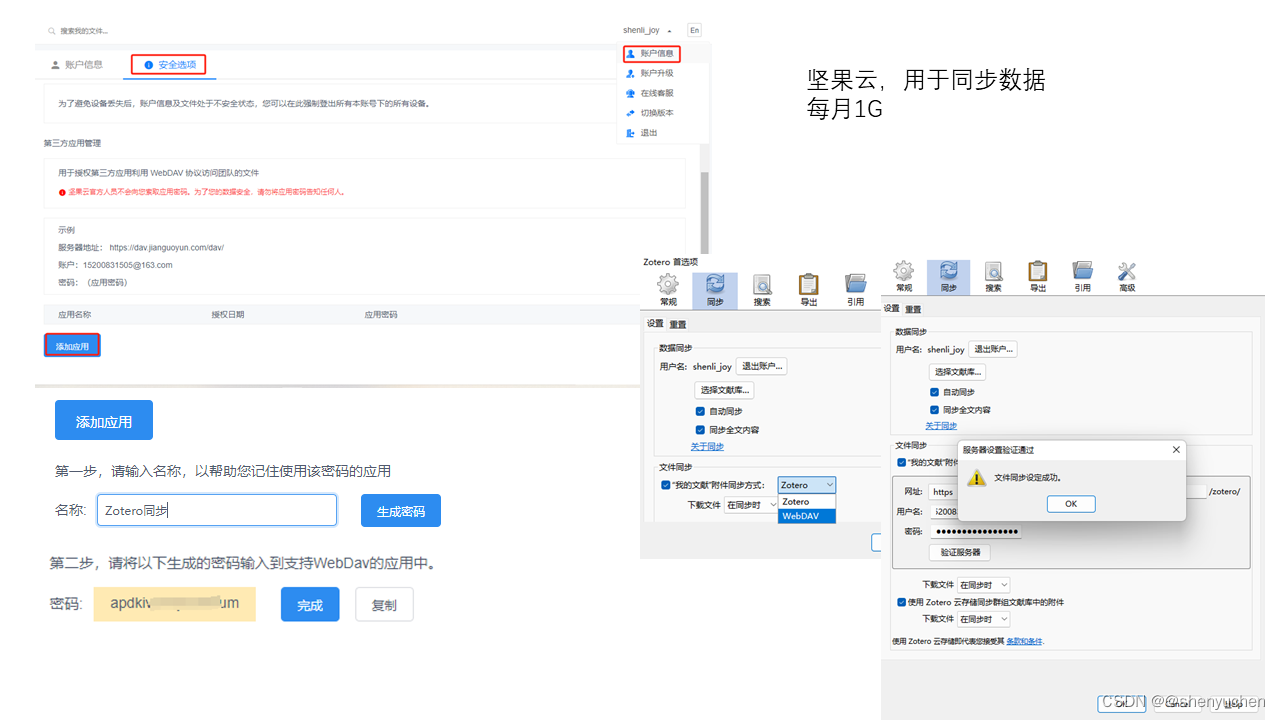Image resolution: width=1280 pixels, height=720 pixels.
Task: Open 导出 pane in Zotero window with verification dialog
Action: (1038, 276)
